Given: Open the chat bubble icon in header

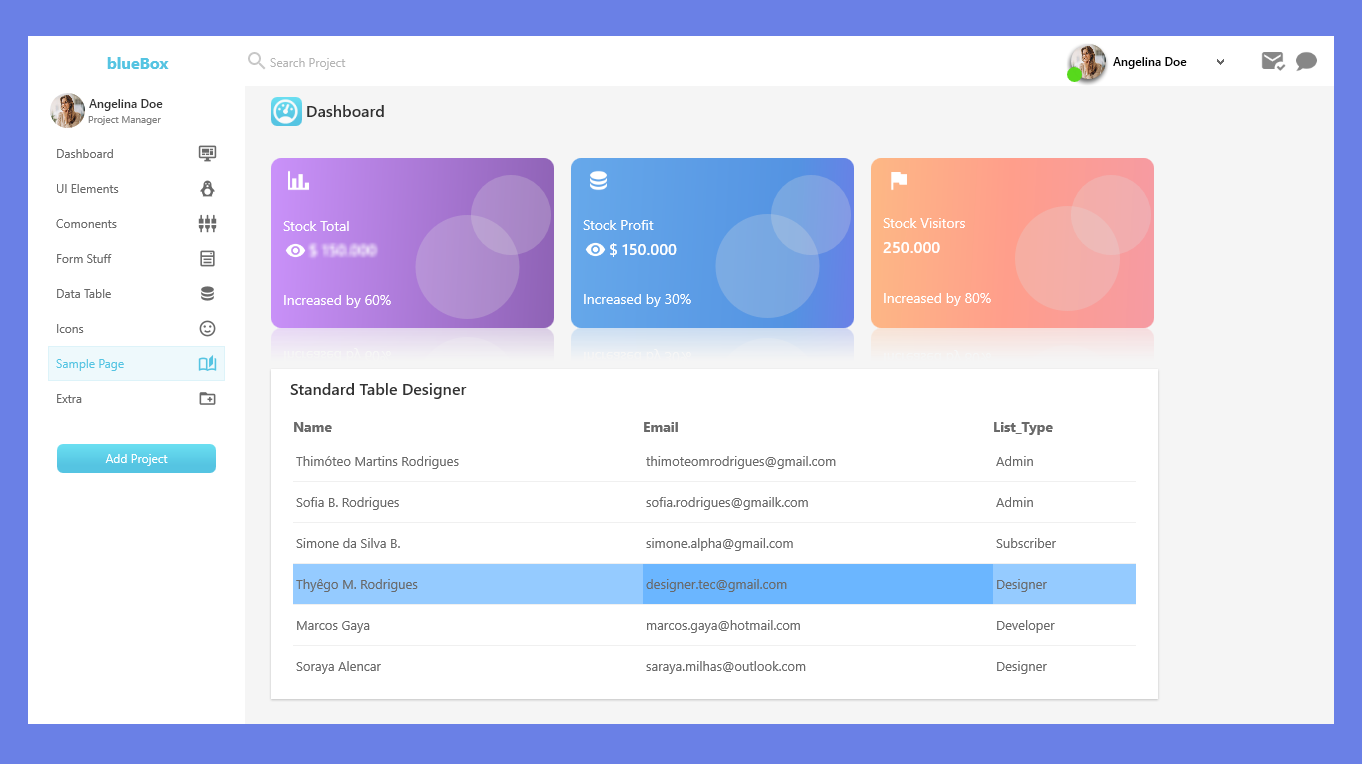Looking at the screenshot, I should [x=1306, y=62].
